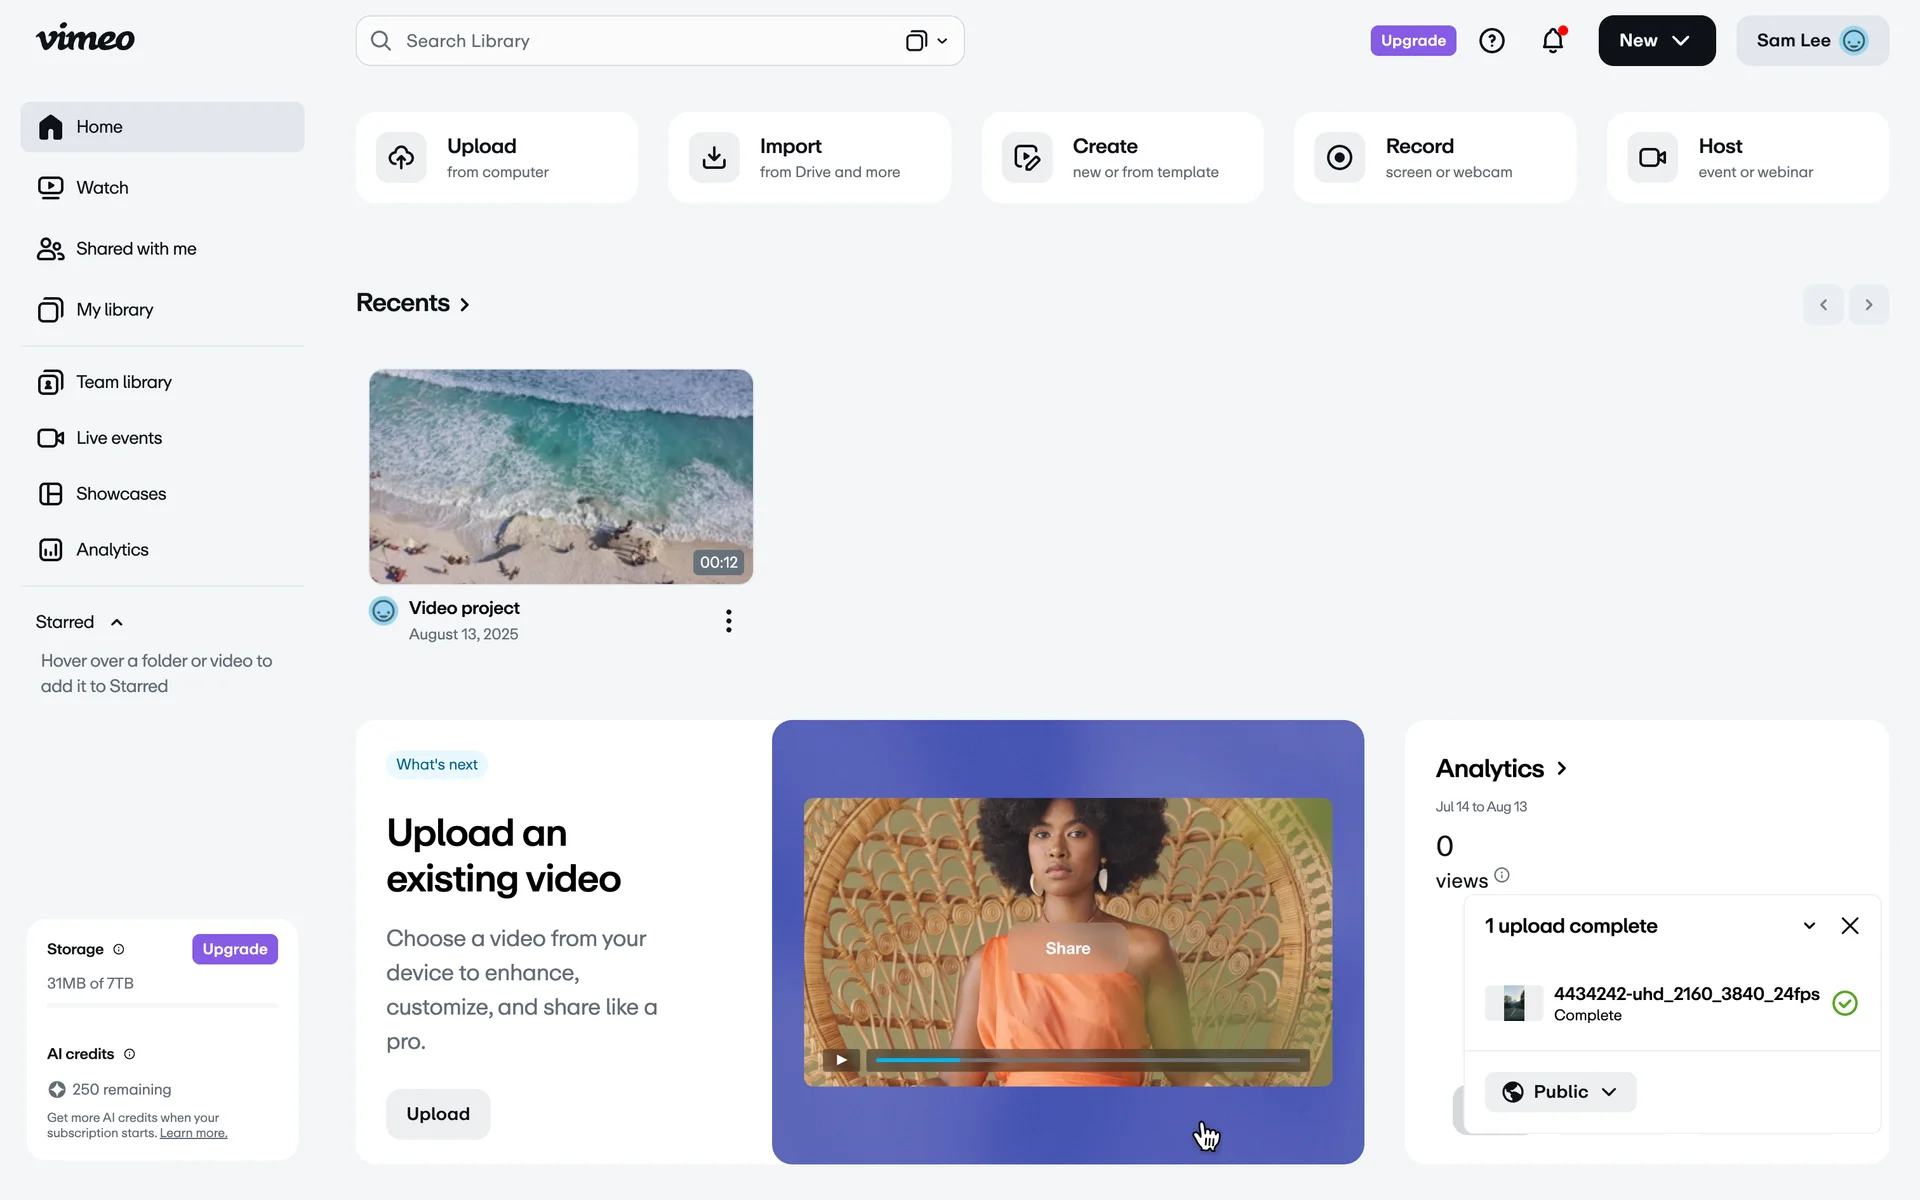Collapse the Starred section
Viewport: 1920px width, 1200px height.
point(117,622)
